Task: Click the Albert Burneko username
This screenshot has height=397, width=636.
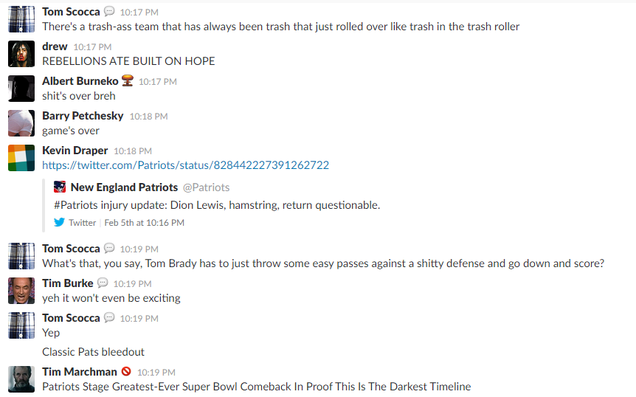Action: tap(80, 81)
